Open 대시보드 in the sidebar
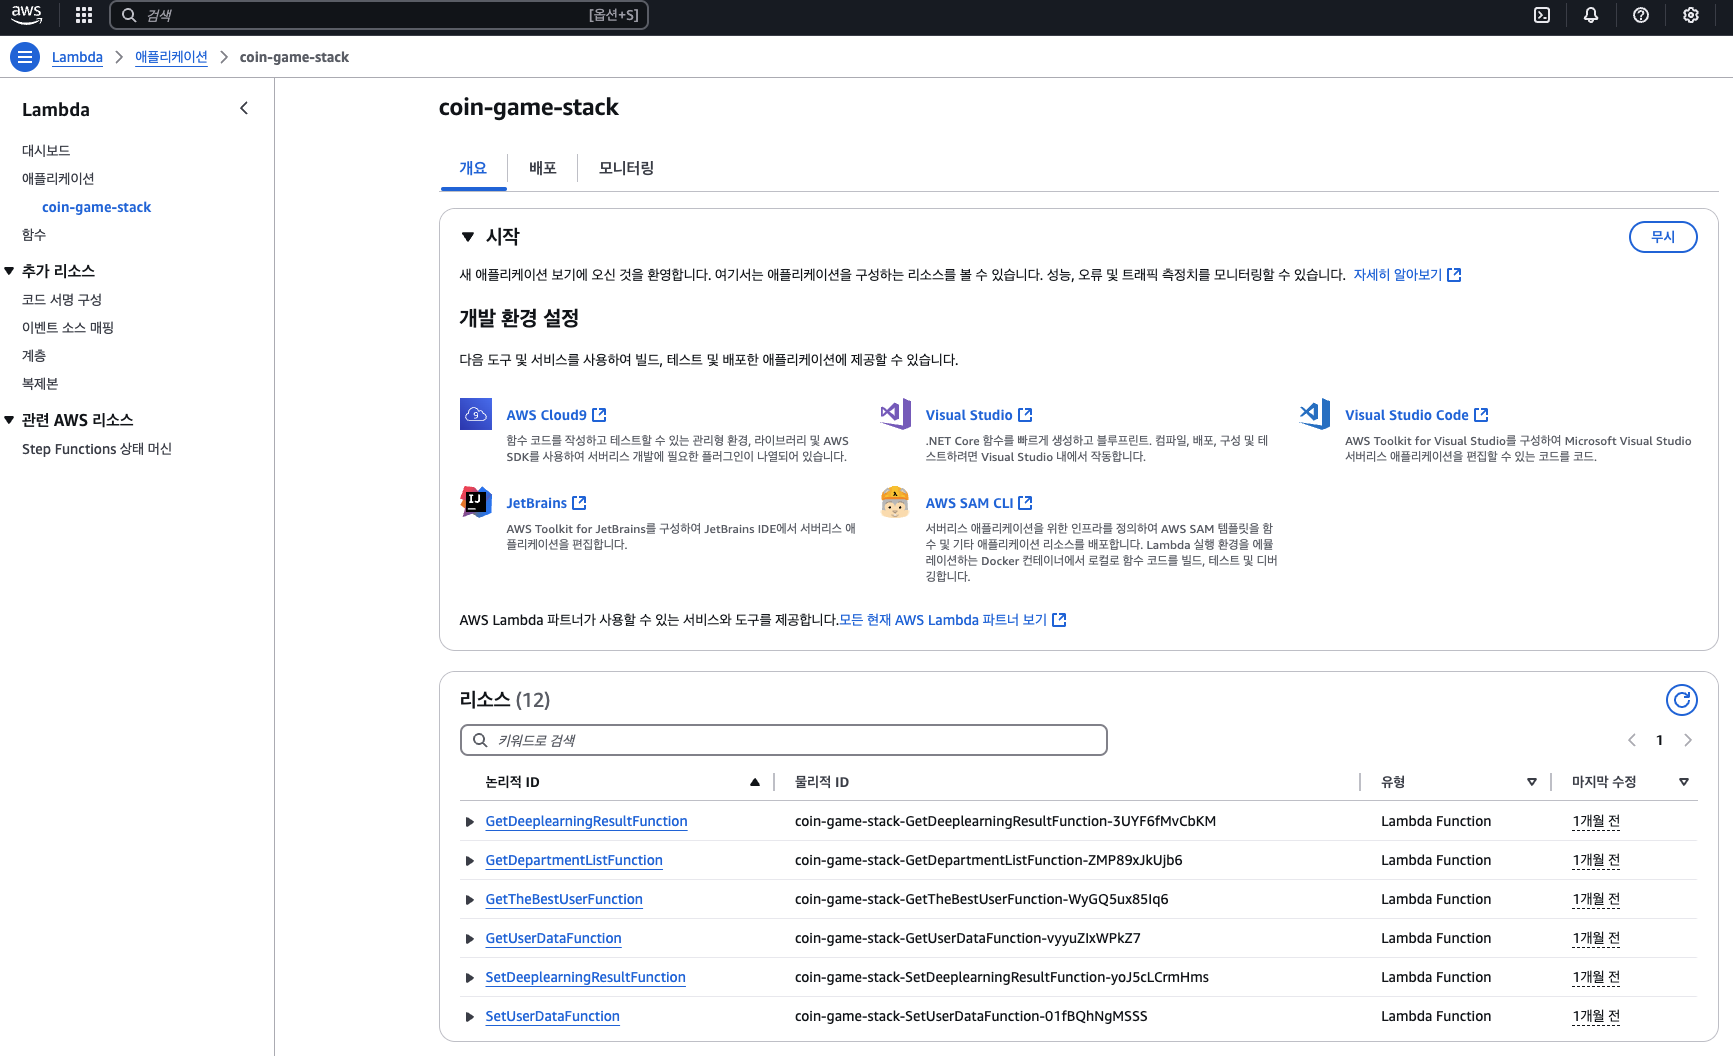 (46, 150)
